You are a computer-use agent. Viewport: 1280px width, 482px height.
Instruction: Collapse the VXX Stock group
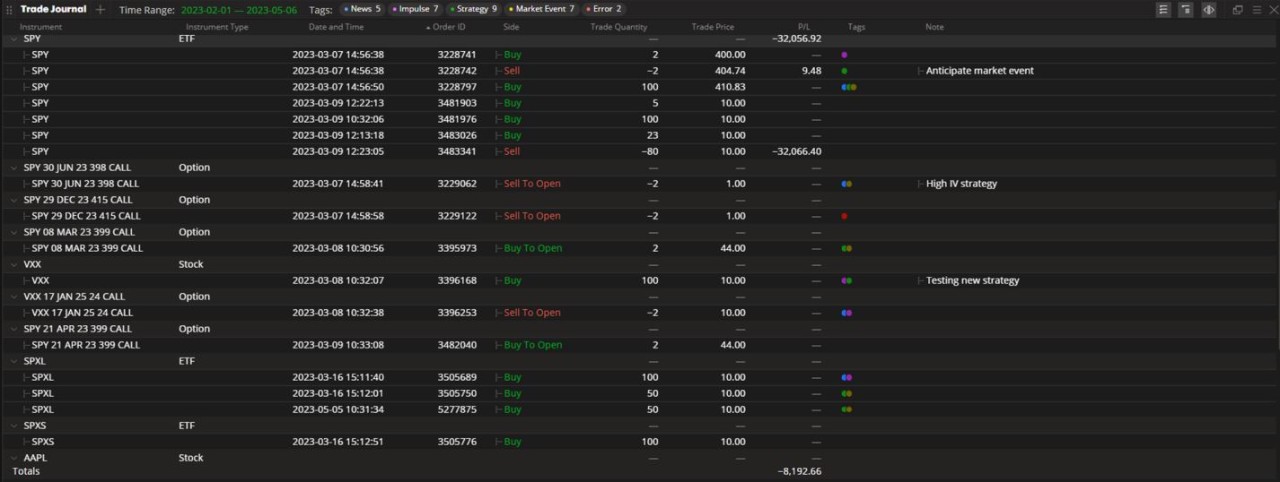pos(14,264)
